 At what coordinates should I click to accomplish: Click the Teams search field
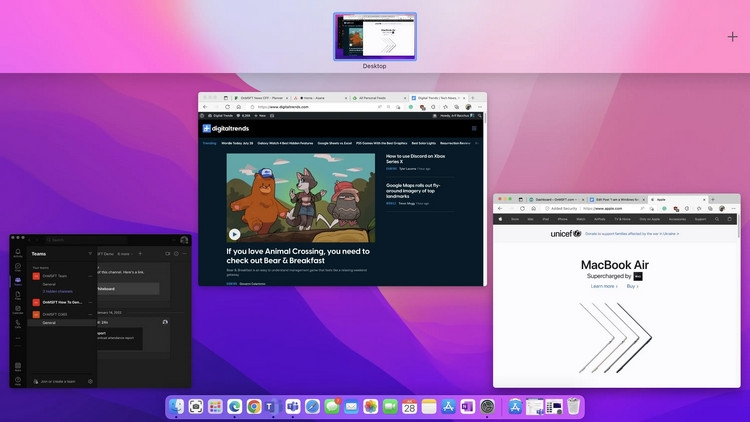pos(86,240)
